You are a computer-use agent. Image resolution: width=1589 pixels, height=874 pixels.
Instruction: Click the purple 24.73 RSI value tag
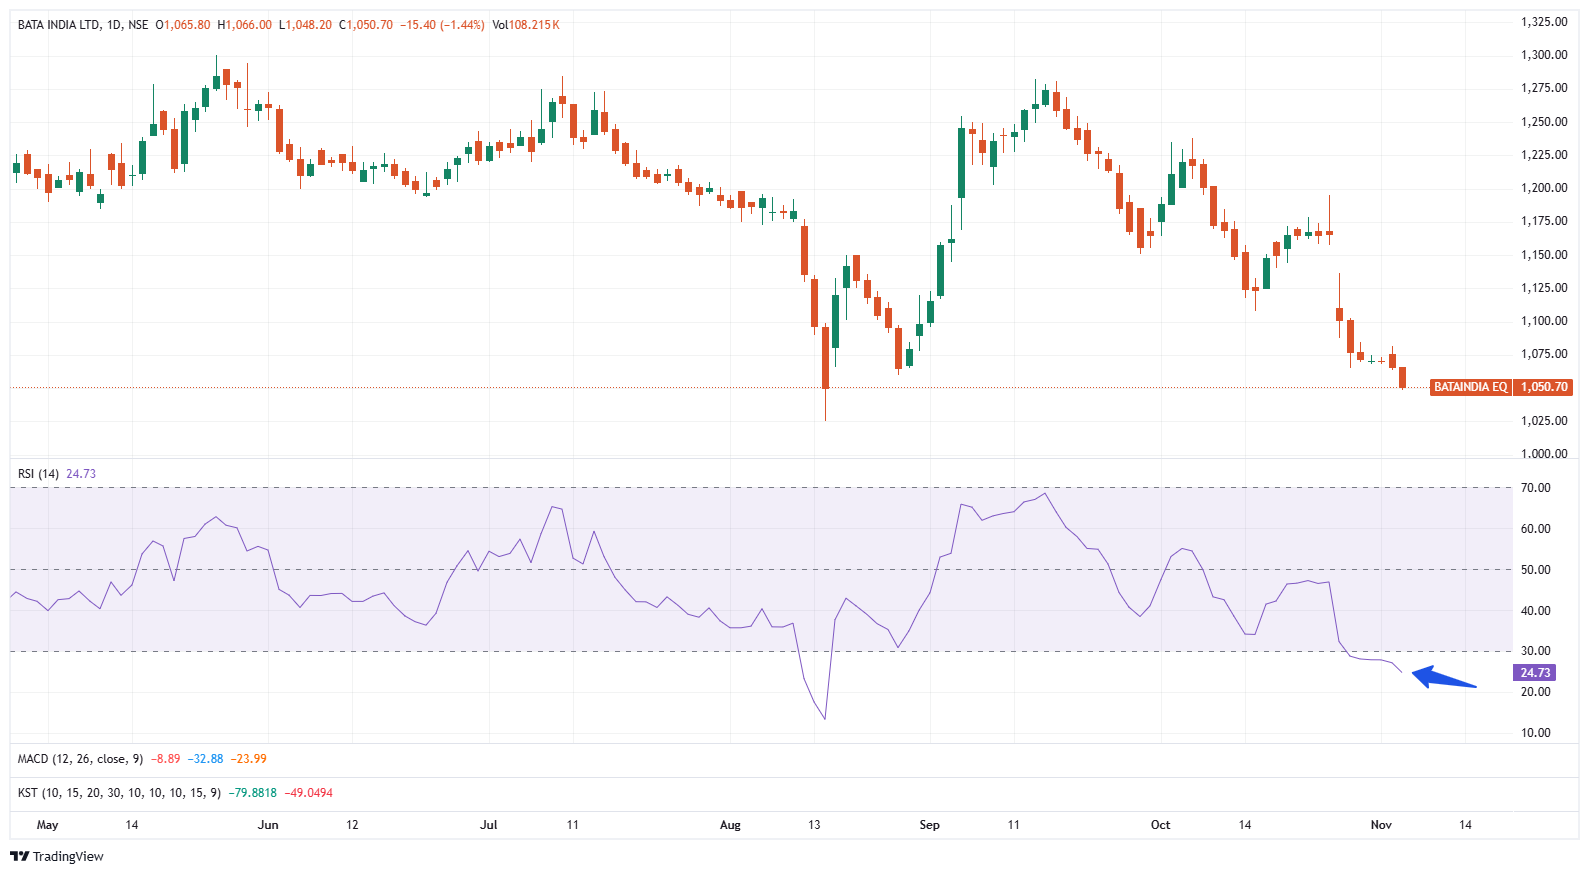pyautogui.click(x=1535, y=673)
